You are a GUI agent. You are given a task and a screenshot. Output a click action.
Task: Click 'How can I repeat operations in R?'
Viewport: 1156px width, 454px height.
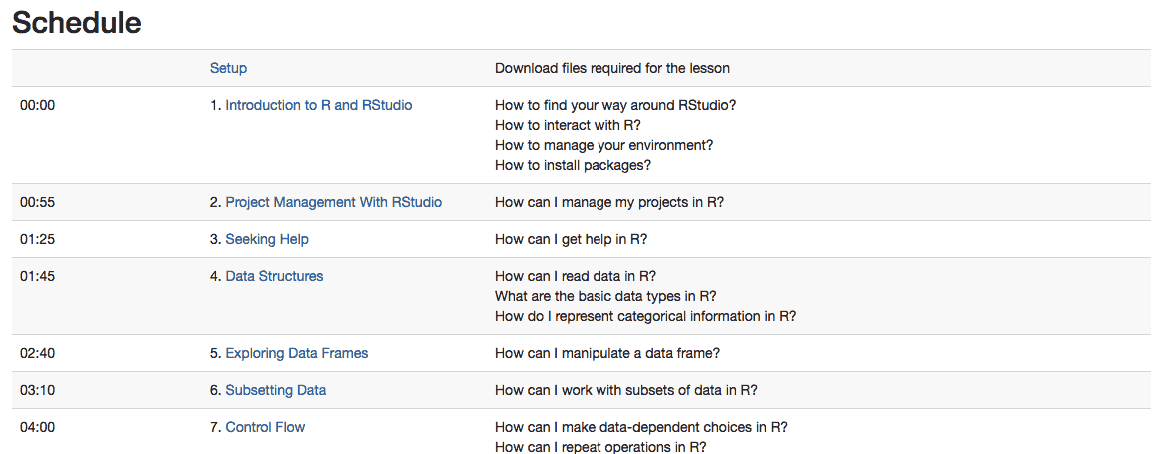[x=602, y=447]
